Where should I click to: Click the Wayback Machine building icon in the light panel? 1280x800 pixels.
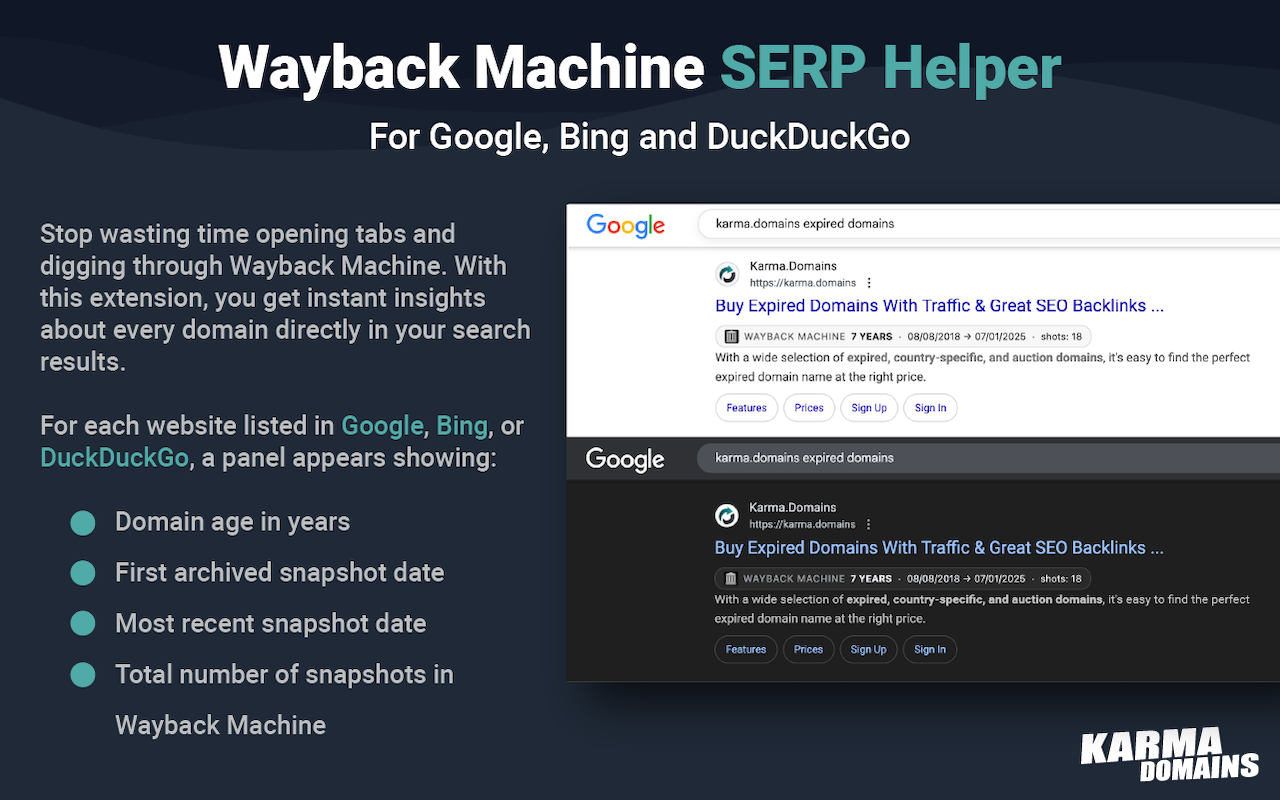(731, 336)
